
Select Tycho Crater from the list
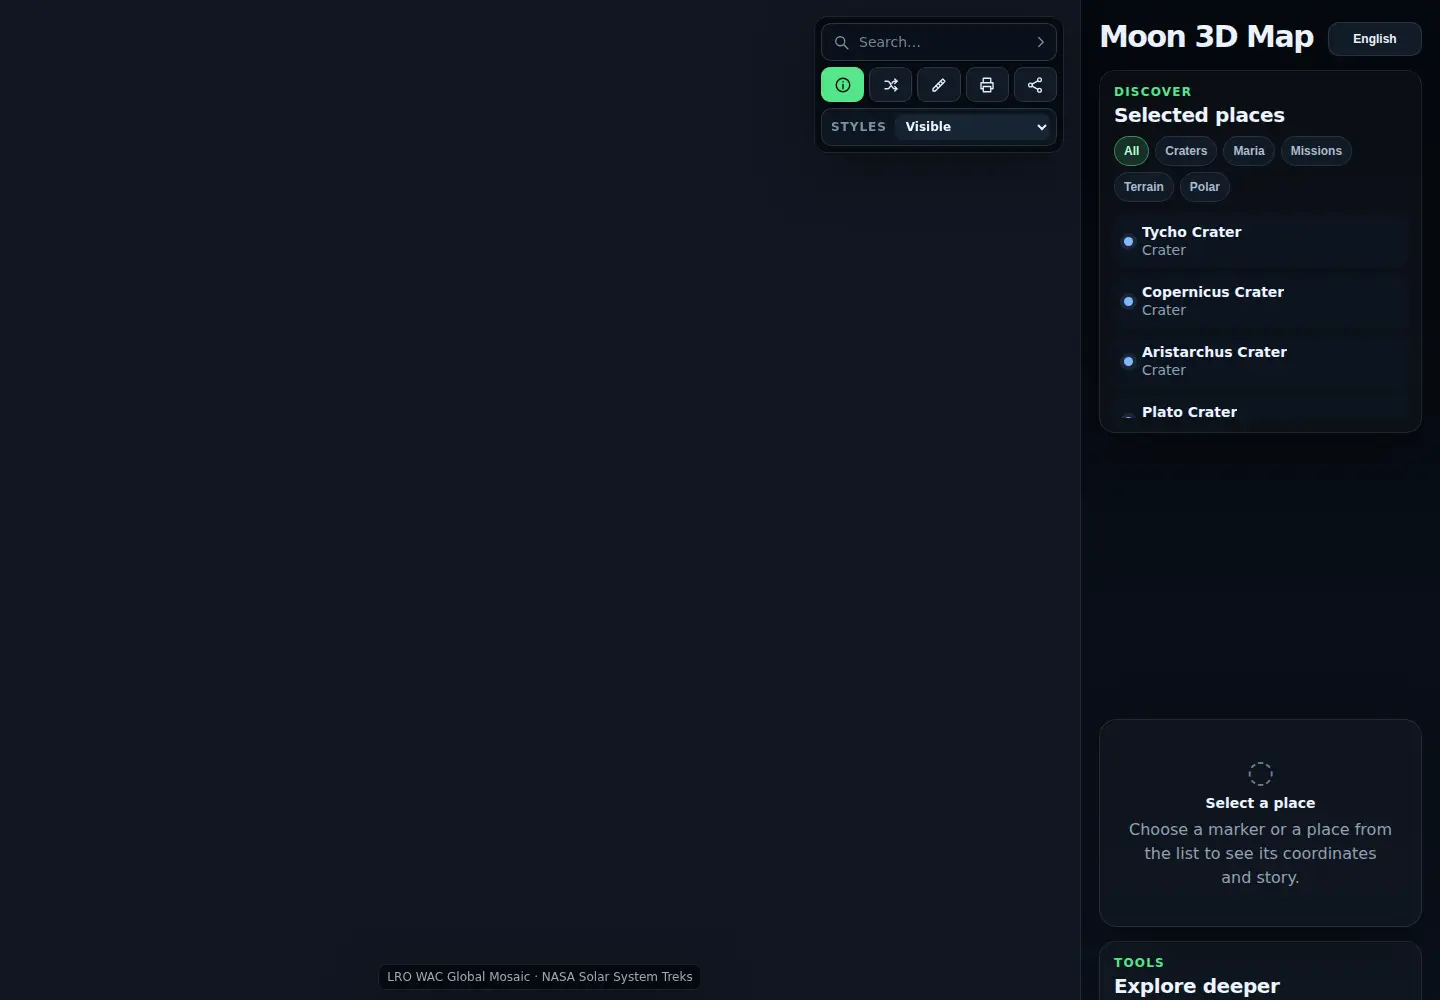pos(1260,241)
